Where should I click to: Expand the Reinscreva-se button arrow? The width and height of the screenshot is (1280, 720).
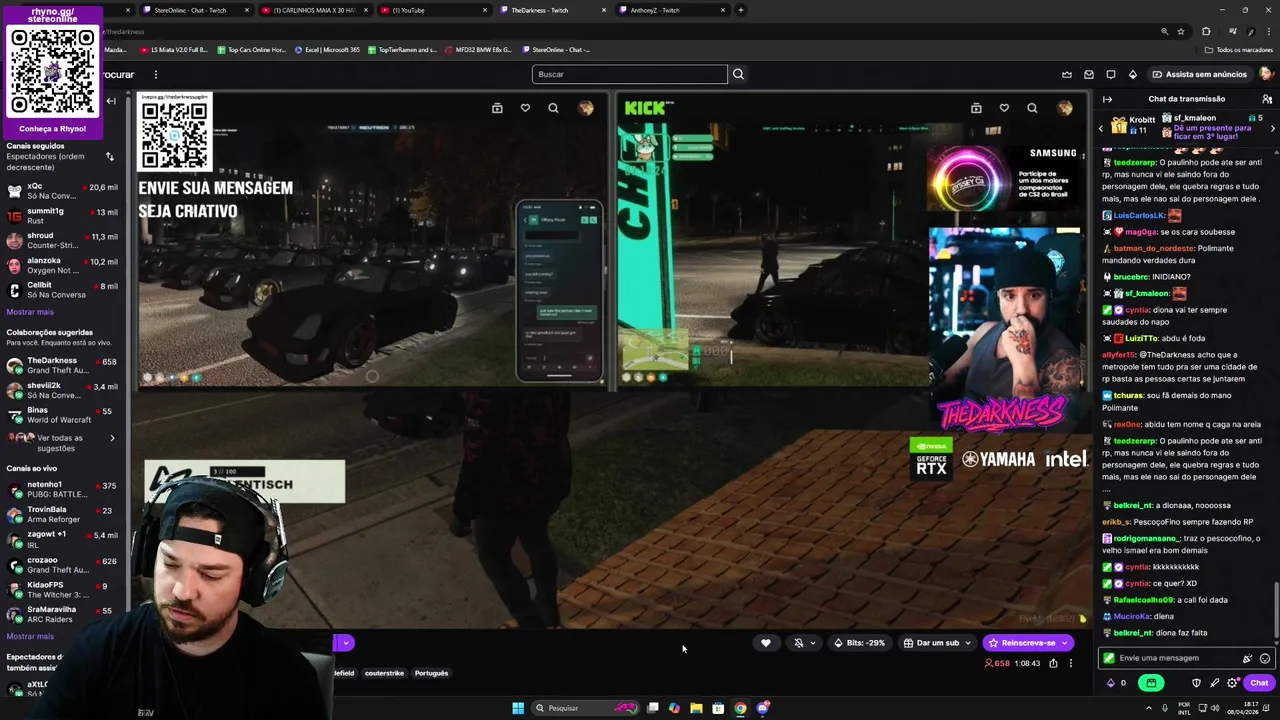(1066, 643)
